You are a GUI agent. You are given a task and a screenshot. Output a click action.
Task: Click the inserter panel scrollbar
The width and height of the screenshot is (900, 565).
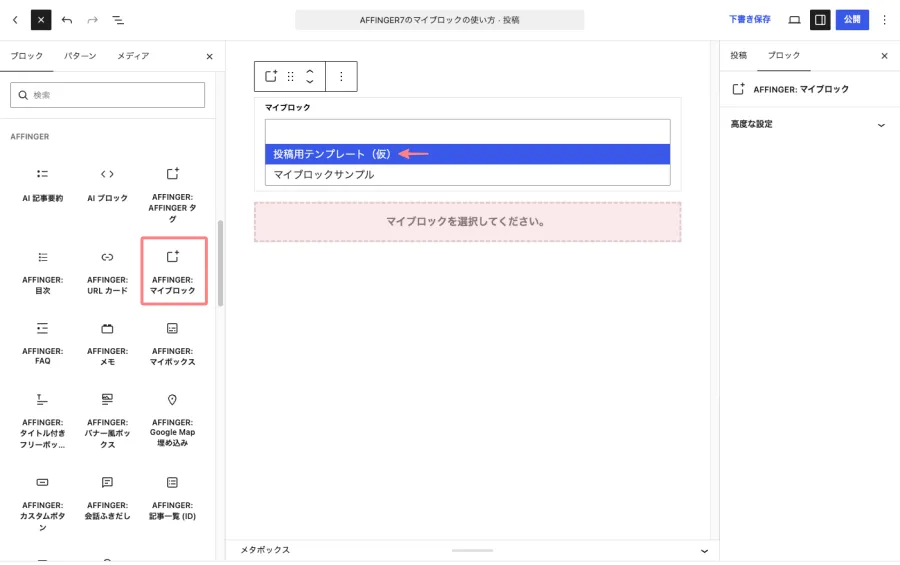pos(220,263)
